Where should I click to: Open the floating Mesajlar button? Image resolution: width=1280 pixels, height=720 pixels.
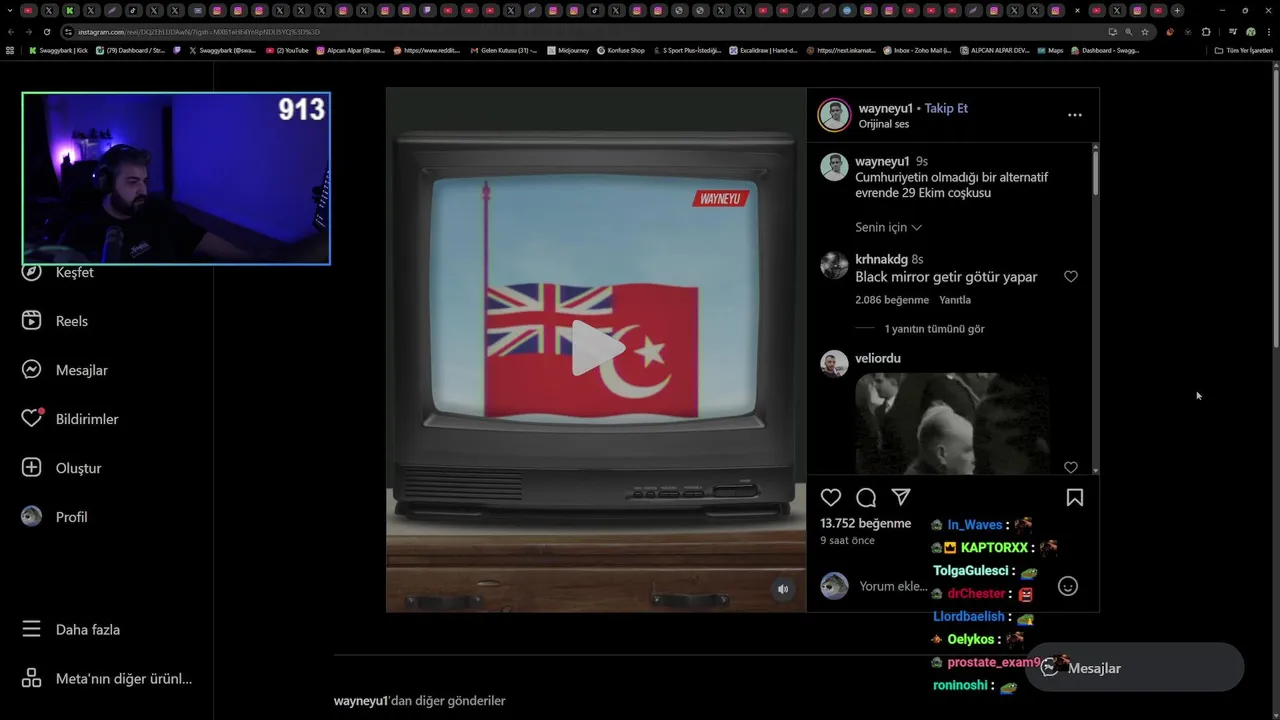[x=1134, y=668]
